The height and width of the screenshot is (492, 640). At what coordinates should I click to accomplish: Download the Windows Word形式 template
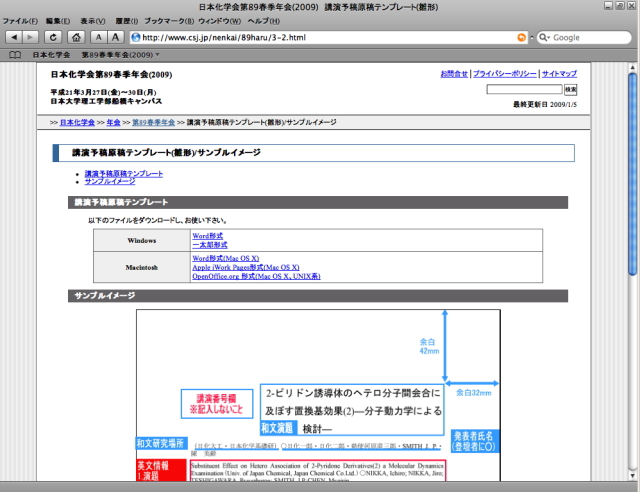tap(208, 236)
